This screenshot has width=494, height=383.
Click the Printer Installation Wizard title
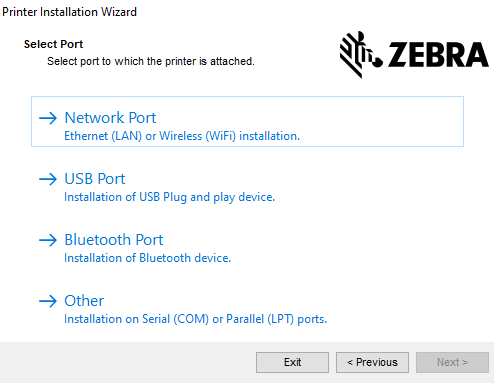69,12
